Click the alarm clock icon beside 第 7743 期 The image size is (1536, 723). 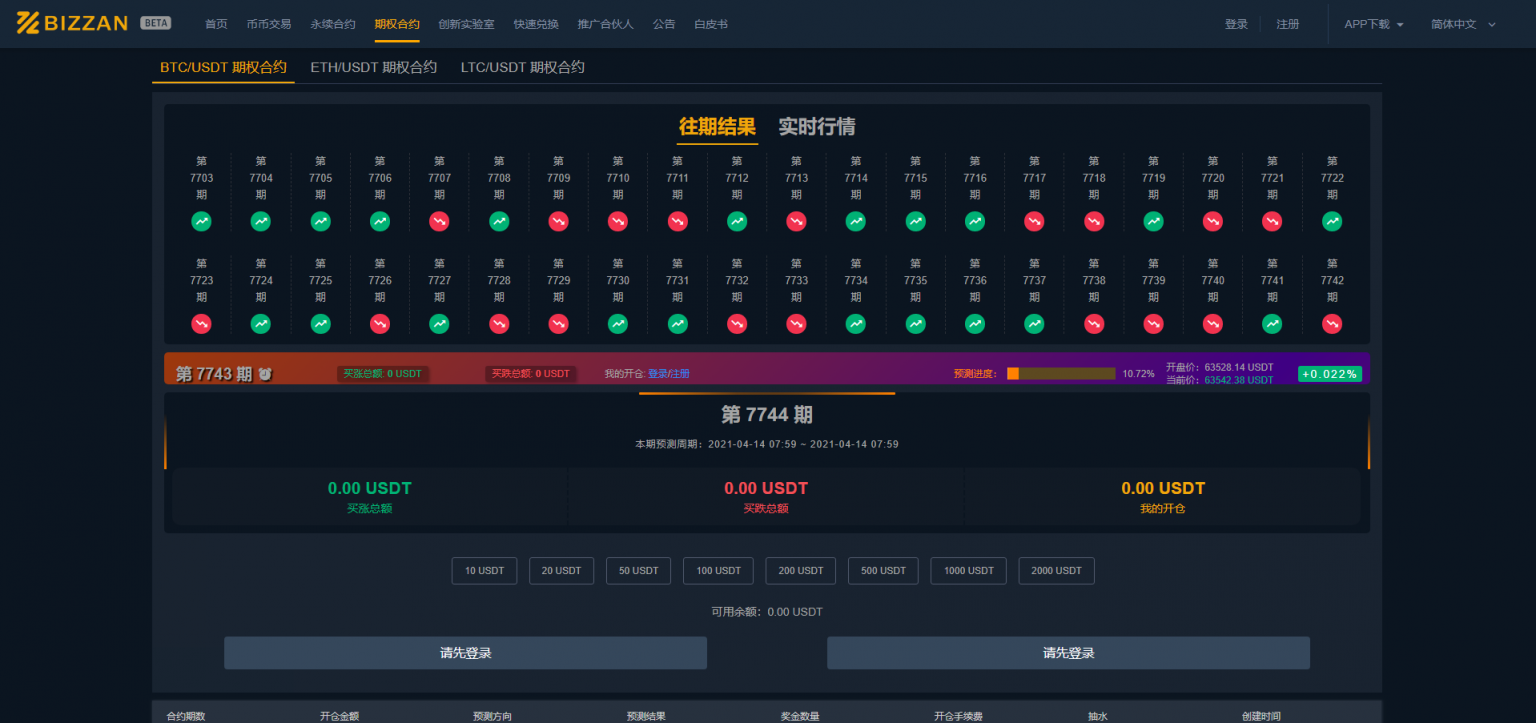click(265, 374)
